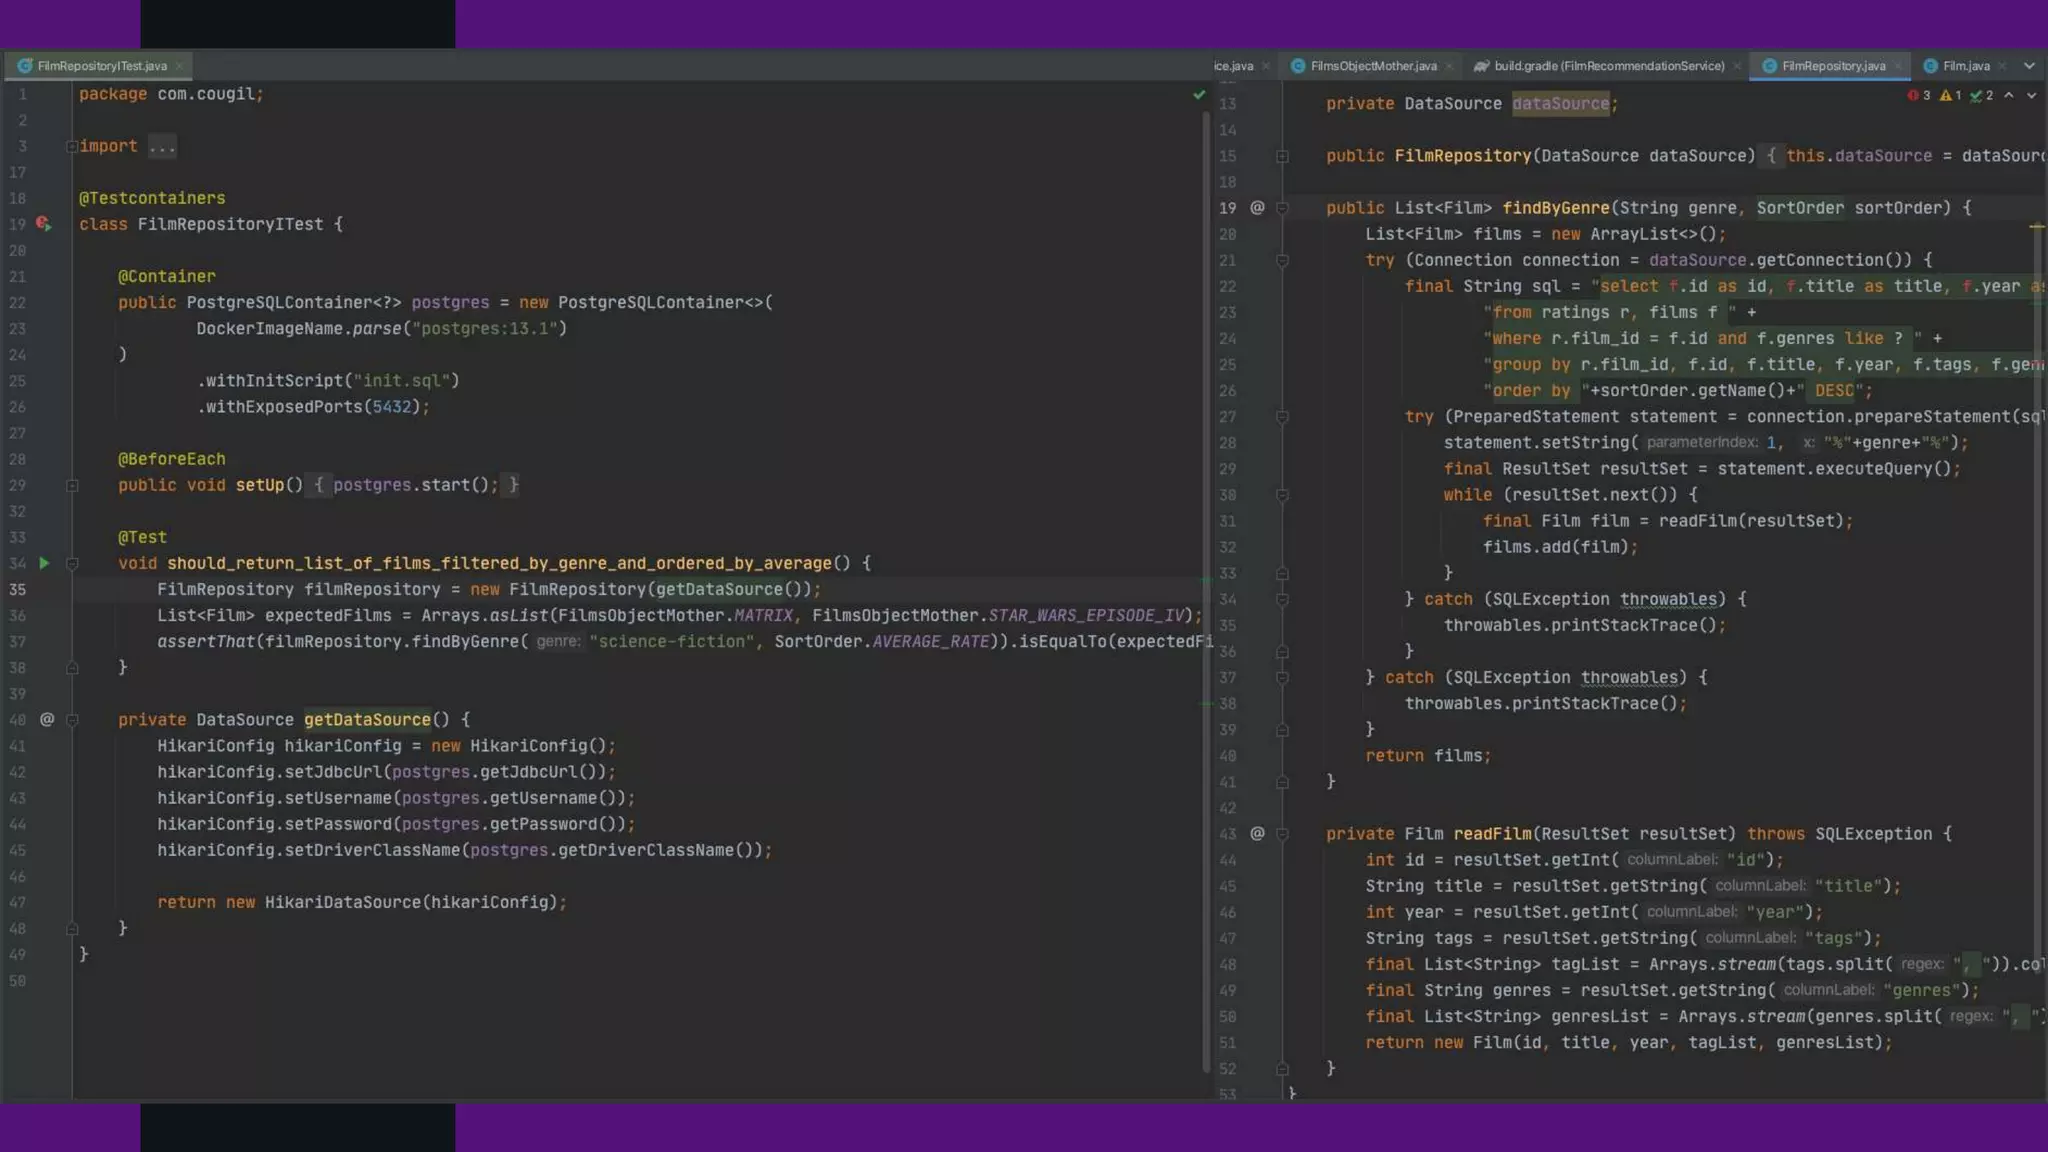The width and height of the screenshot is (2048, 1152).
Task: Click the yellow warnings count indicator
Action: (1950, 95)
